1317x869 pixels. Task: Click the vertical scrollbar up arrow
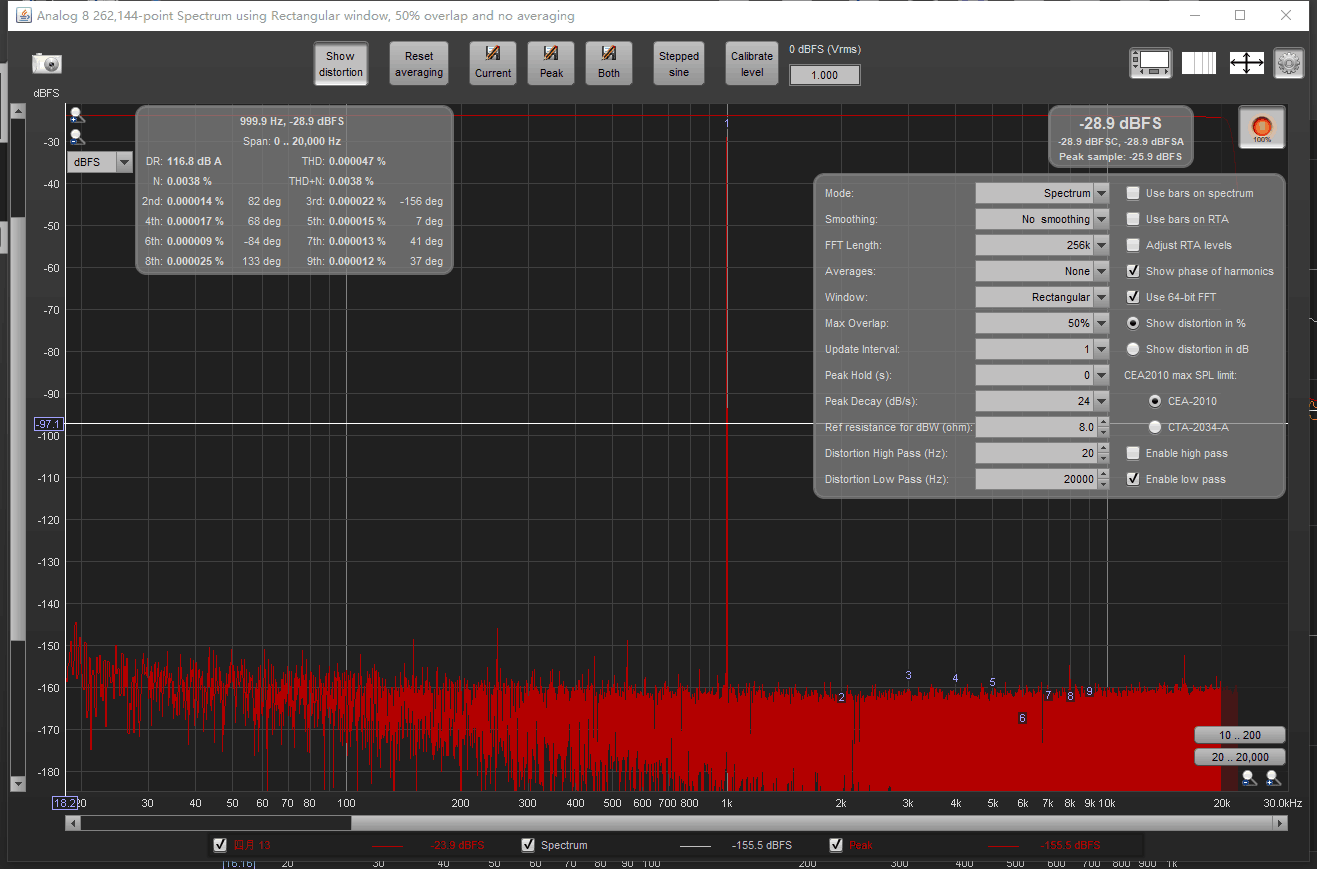click(x=17, y=110)
